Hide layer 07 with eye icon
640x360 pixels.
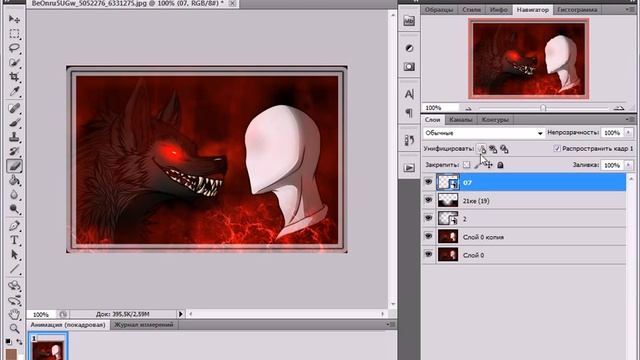[x=429, y=182]
